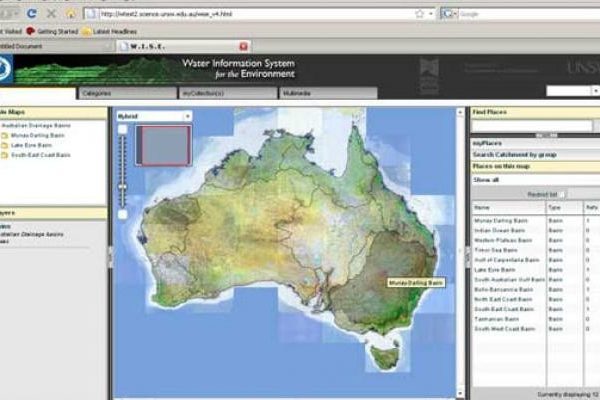This screenshot has width=600, height=400.
Task: Click the browser reload button
Action: pyautogui.click(x=31, y=14)
